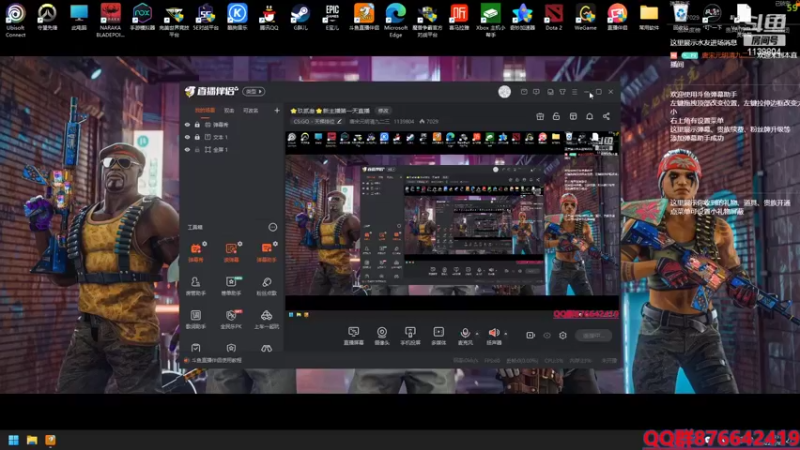
Task: Select the 全屏 1 source row name
Action: [x=220, y=149]
